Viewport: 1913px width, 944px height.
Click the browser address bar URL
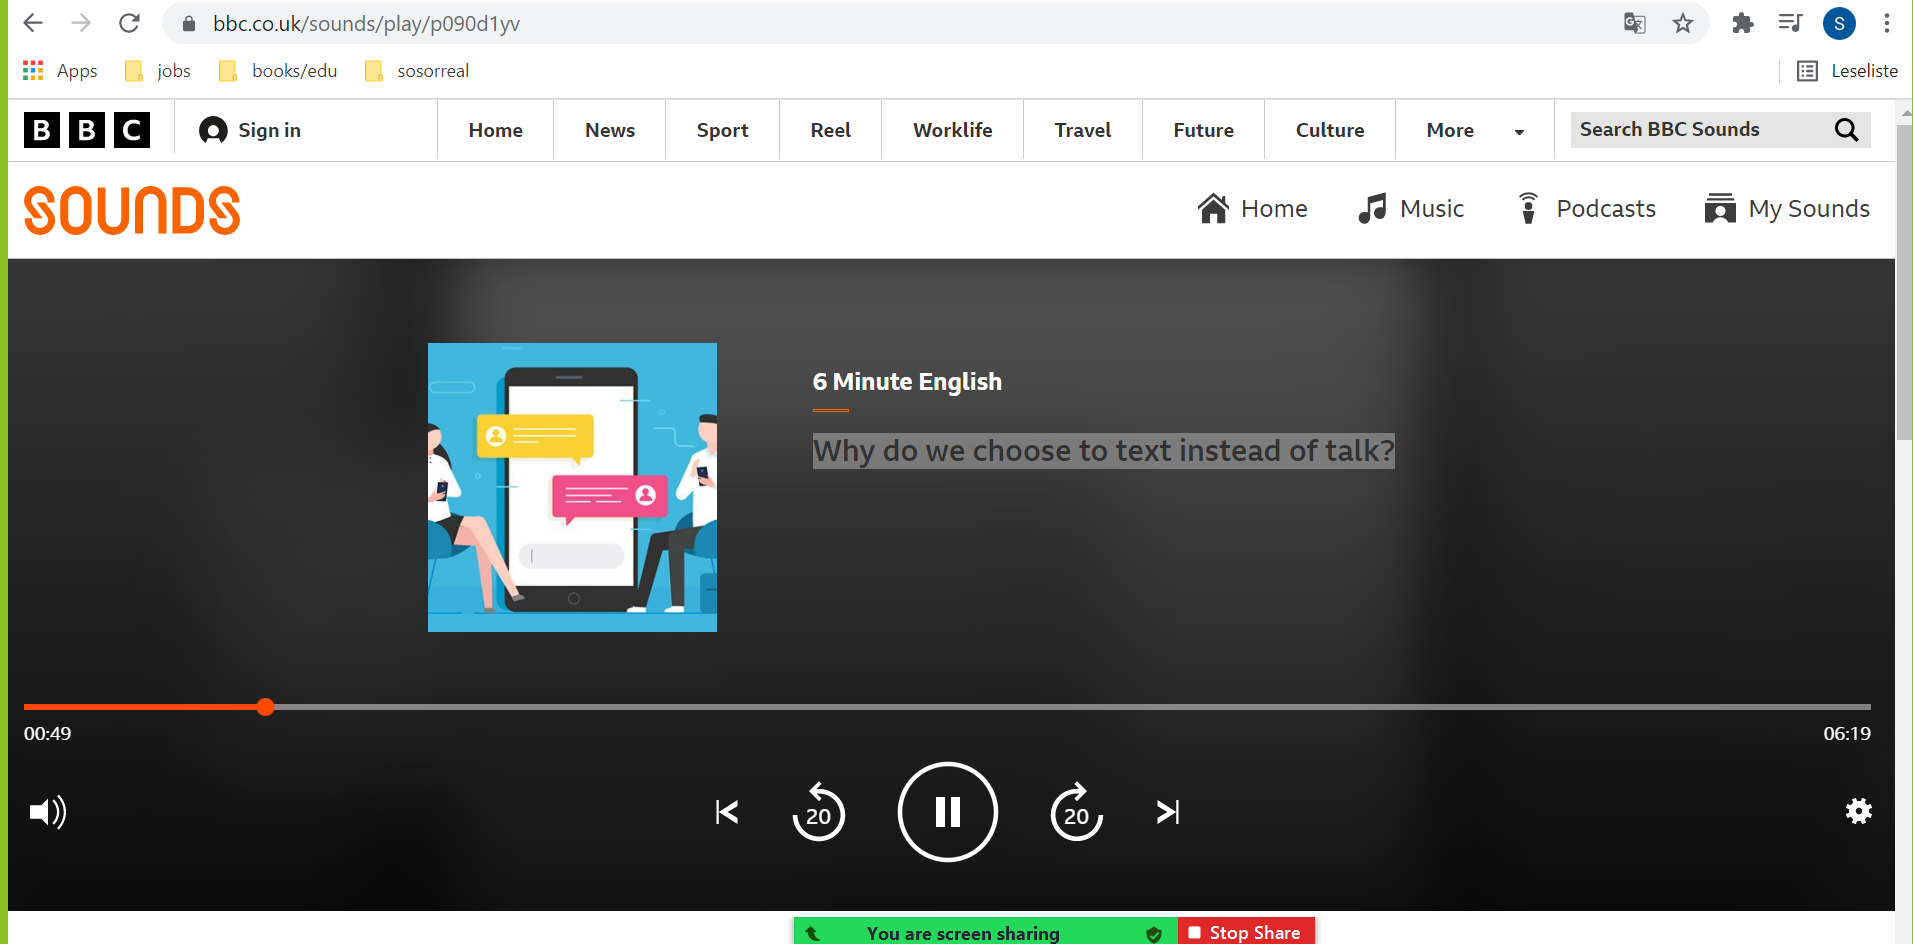click(x=366, y=23)
